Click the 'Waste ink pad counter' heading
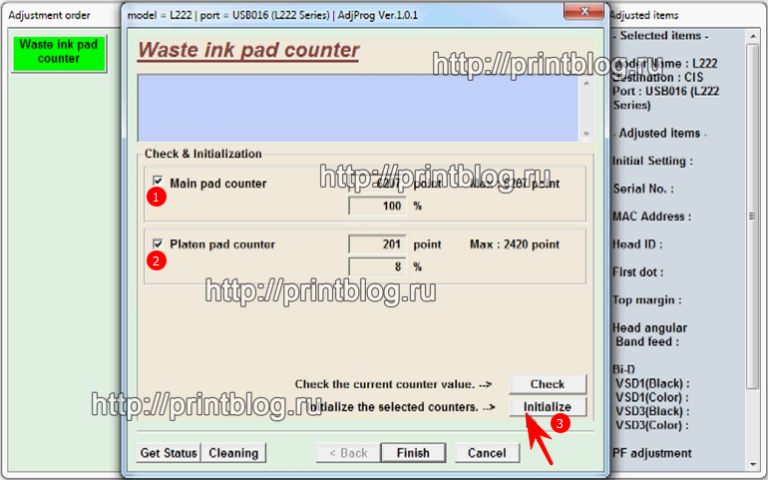768x480 pixels. pos(248,50)
